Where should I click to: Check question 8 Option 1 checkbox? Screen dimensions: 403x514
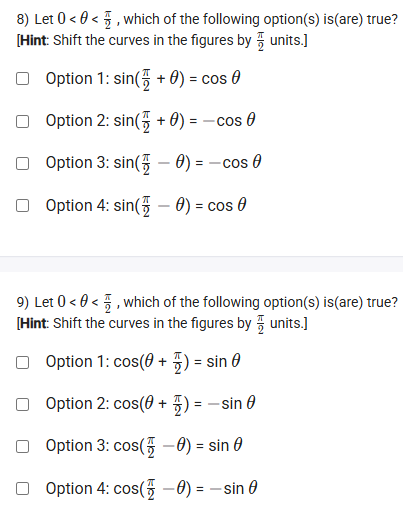click(x=22, y=79)
